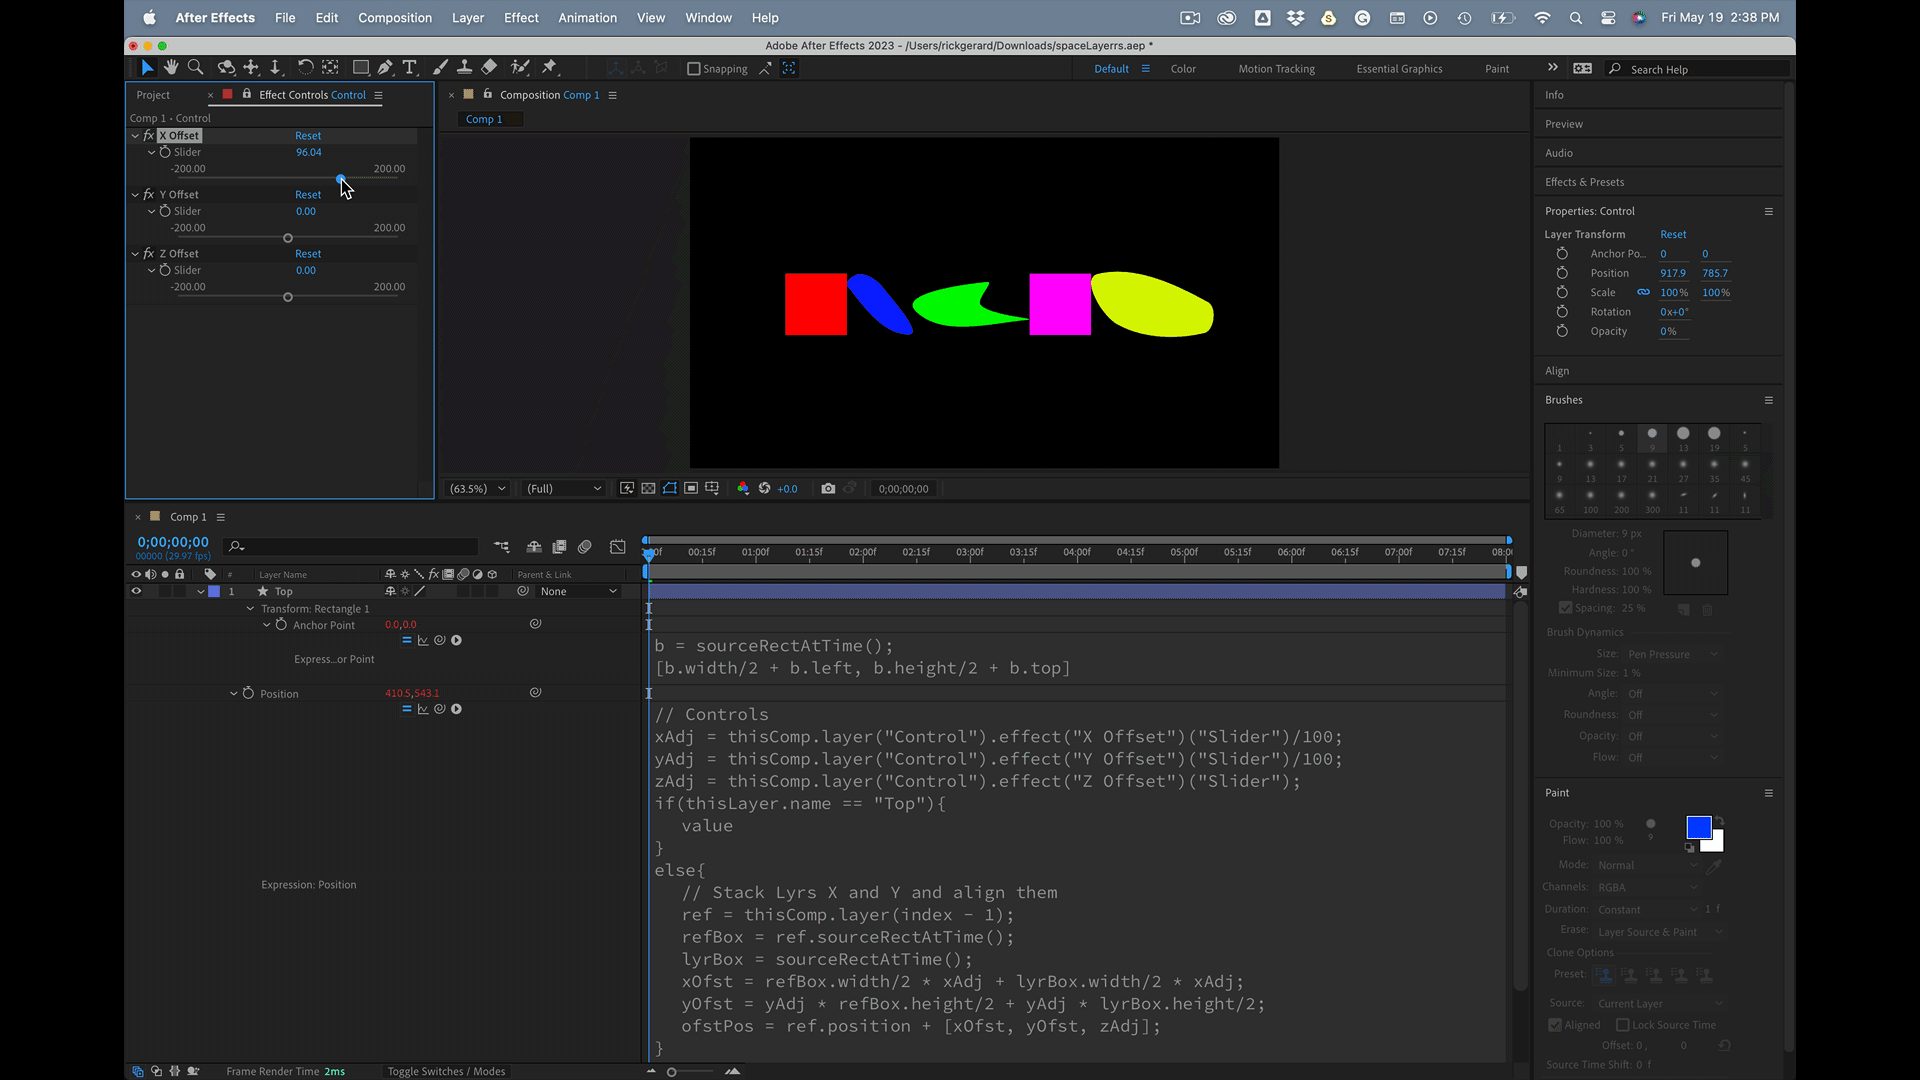
Task: Open the viewer magnification 63.5% dropdown
Action: pos(477,488)
